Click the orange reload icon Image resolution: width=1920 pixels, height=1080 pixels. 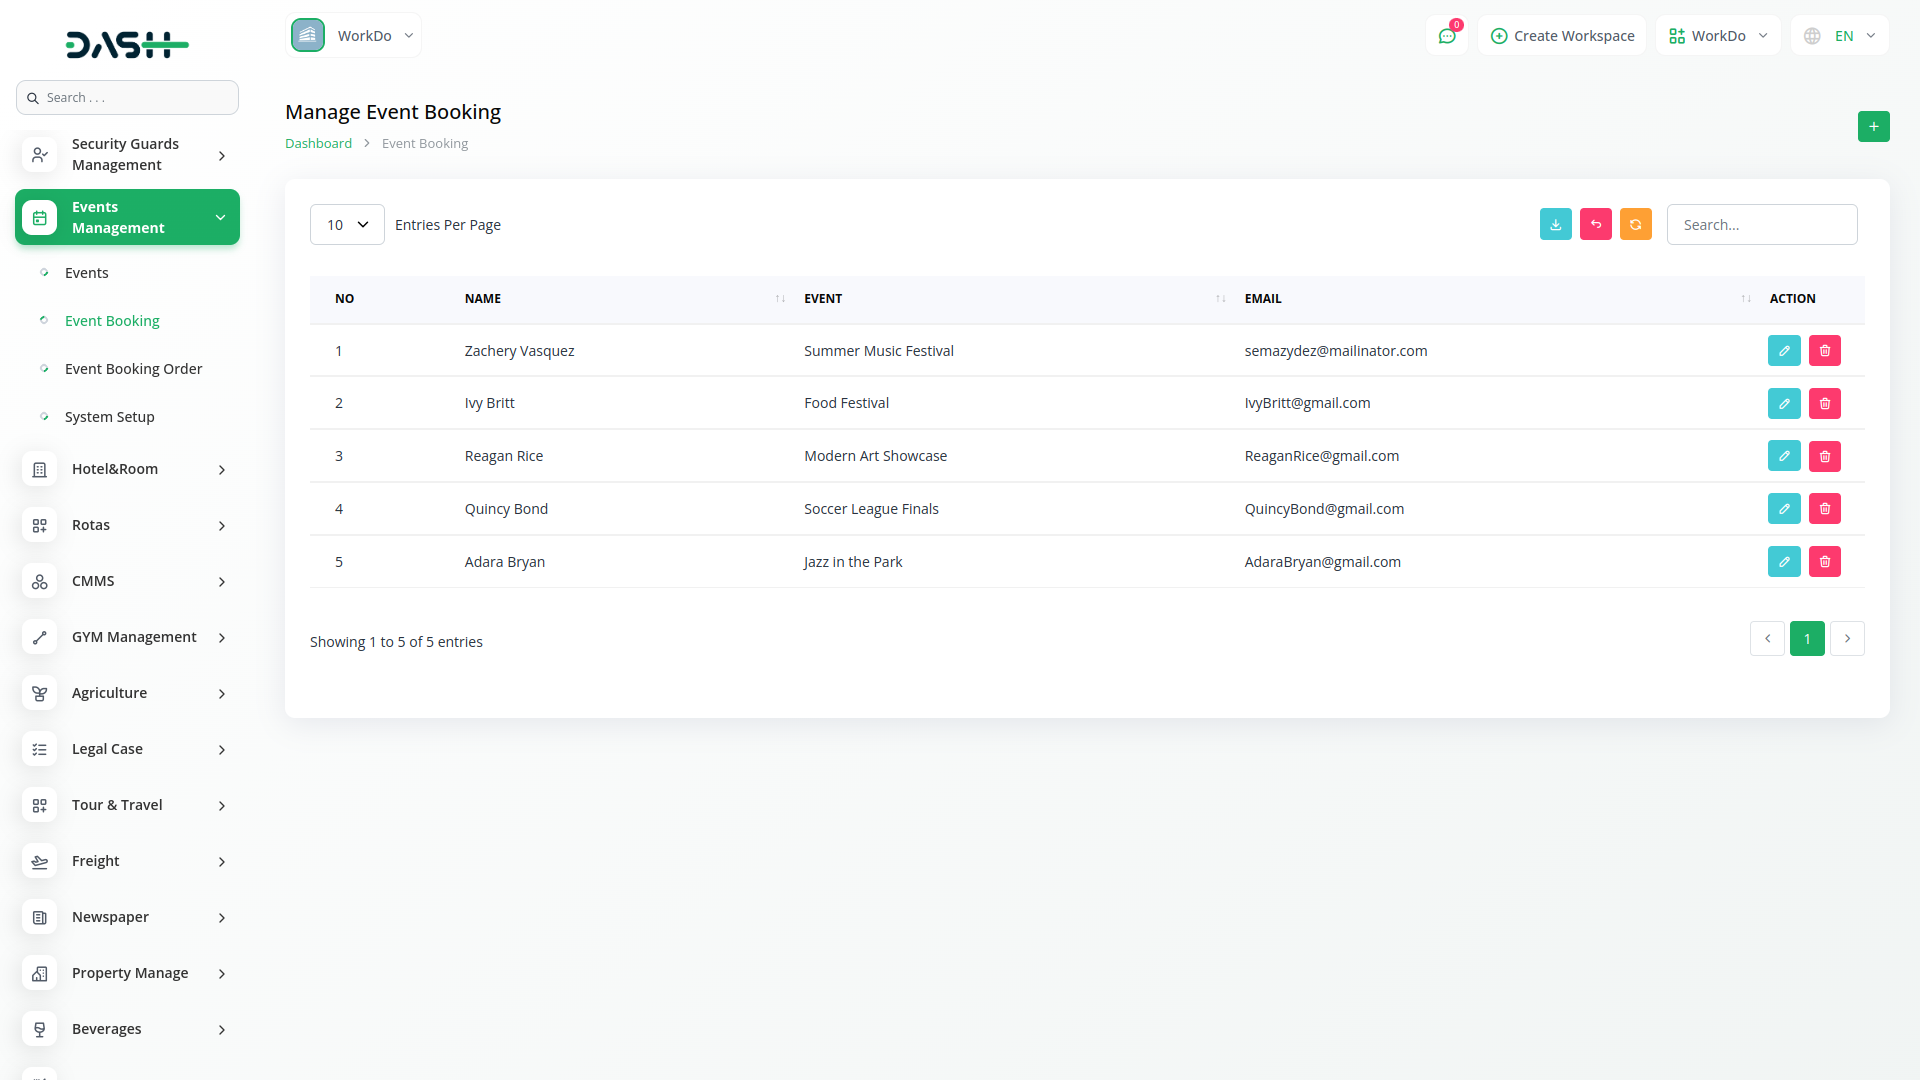1636,225
